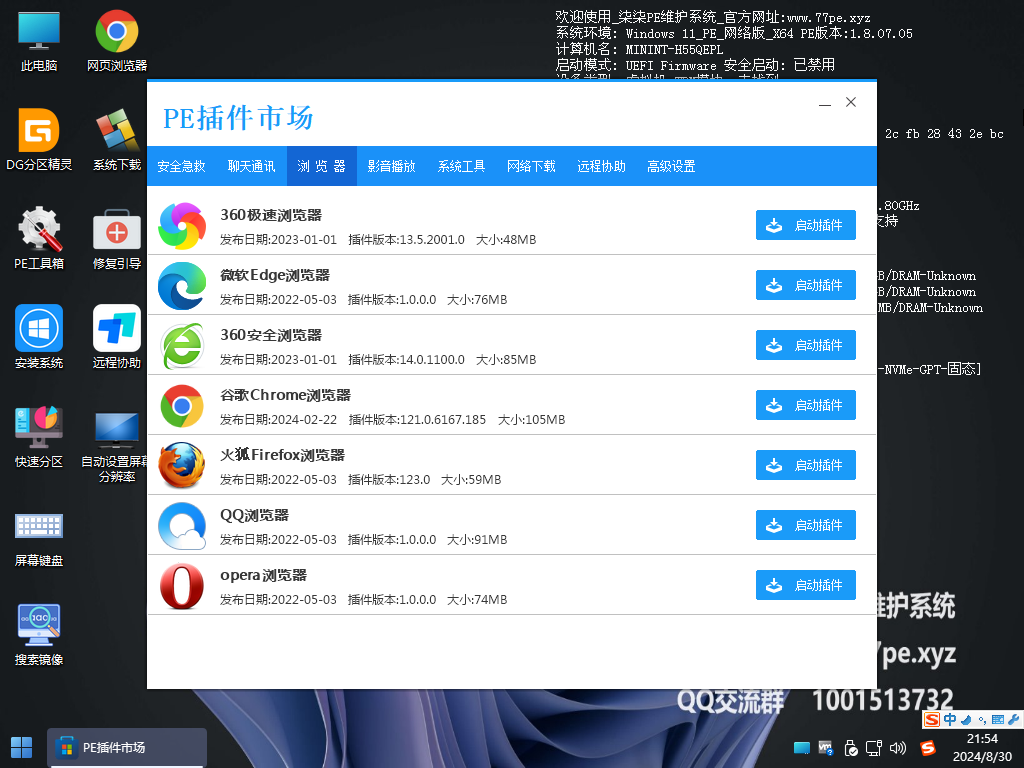Open the 高级设置 tab
This screenshot has height=768, width=1024.
(x=673, y=166)
